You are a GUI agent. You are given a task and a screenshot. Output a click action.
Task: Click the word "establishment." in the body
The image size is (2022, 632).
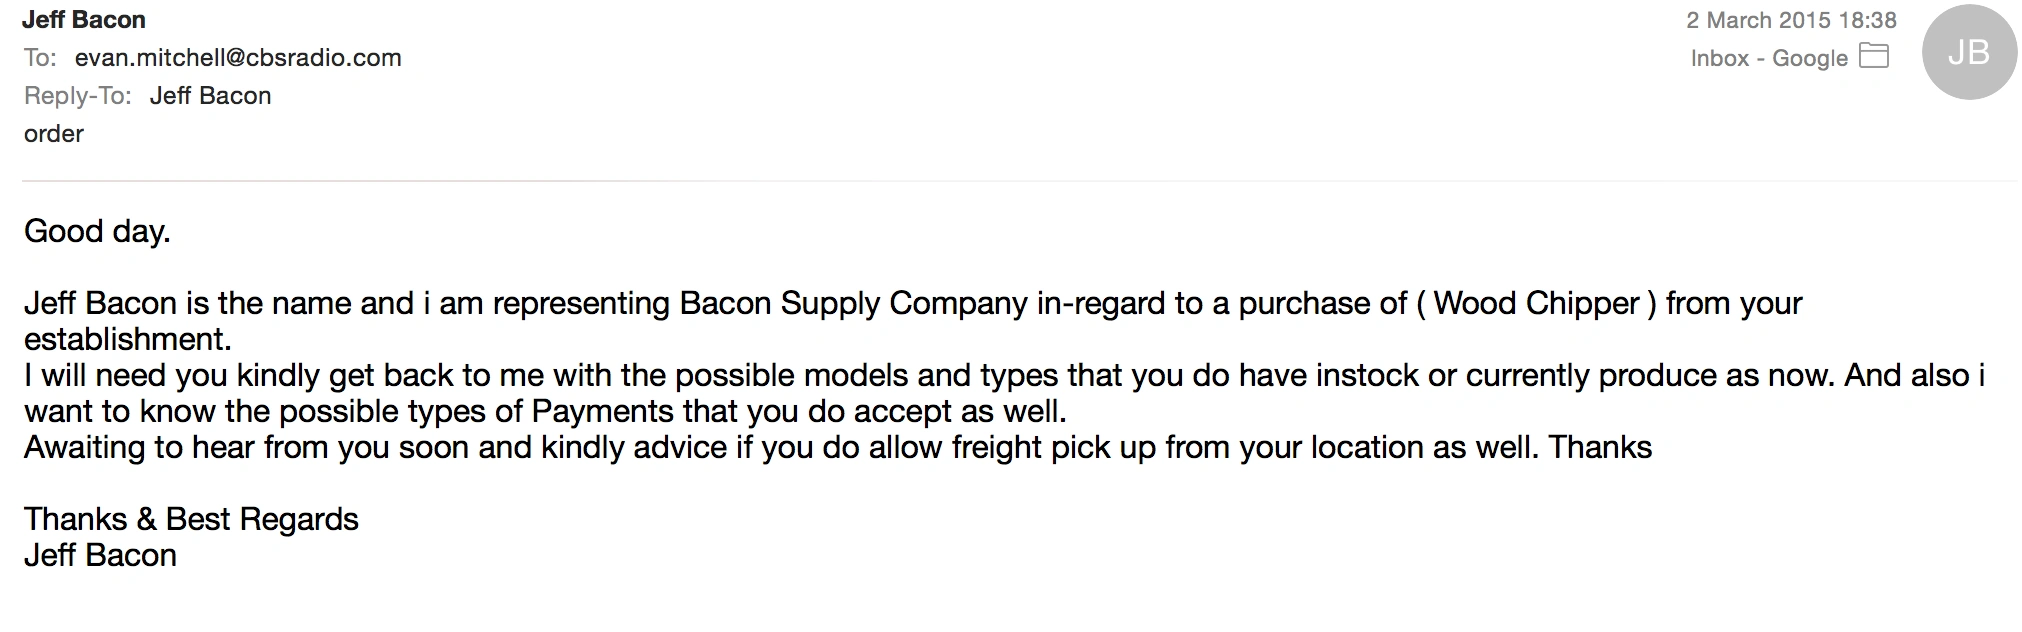(x=127, y=339)
